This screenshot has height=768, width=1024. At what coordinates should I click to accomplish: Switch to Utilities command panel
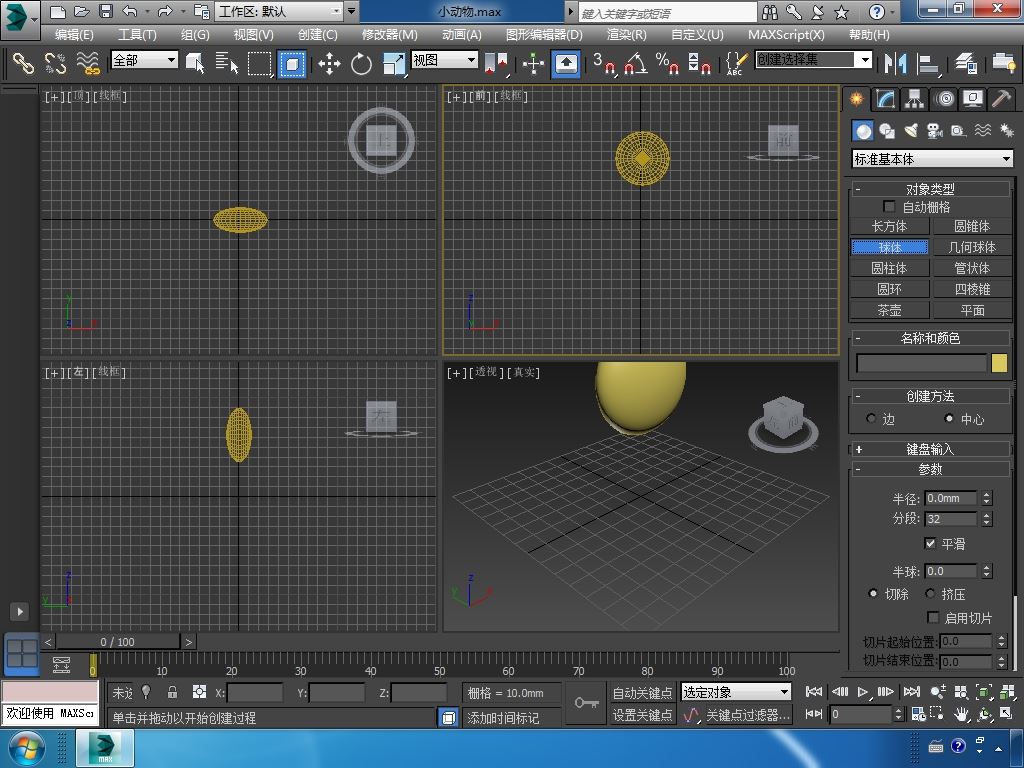point(1001,99)
